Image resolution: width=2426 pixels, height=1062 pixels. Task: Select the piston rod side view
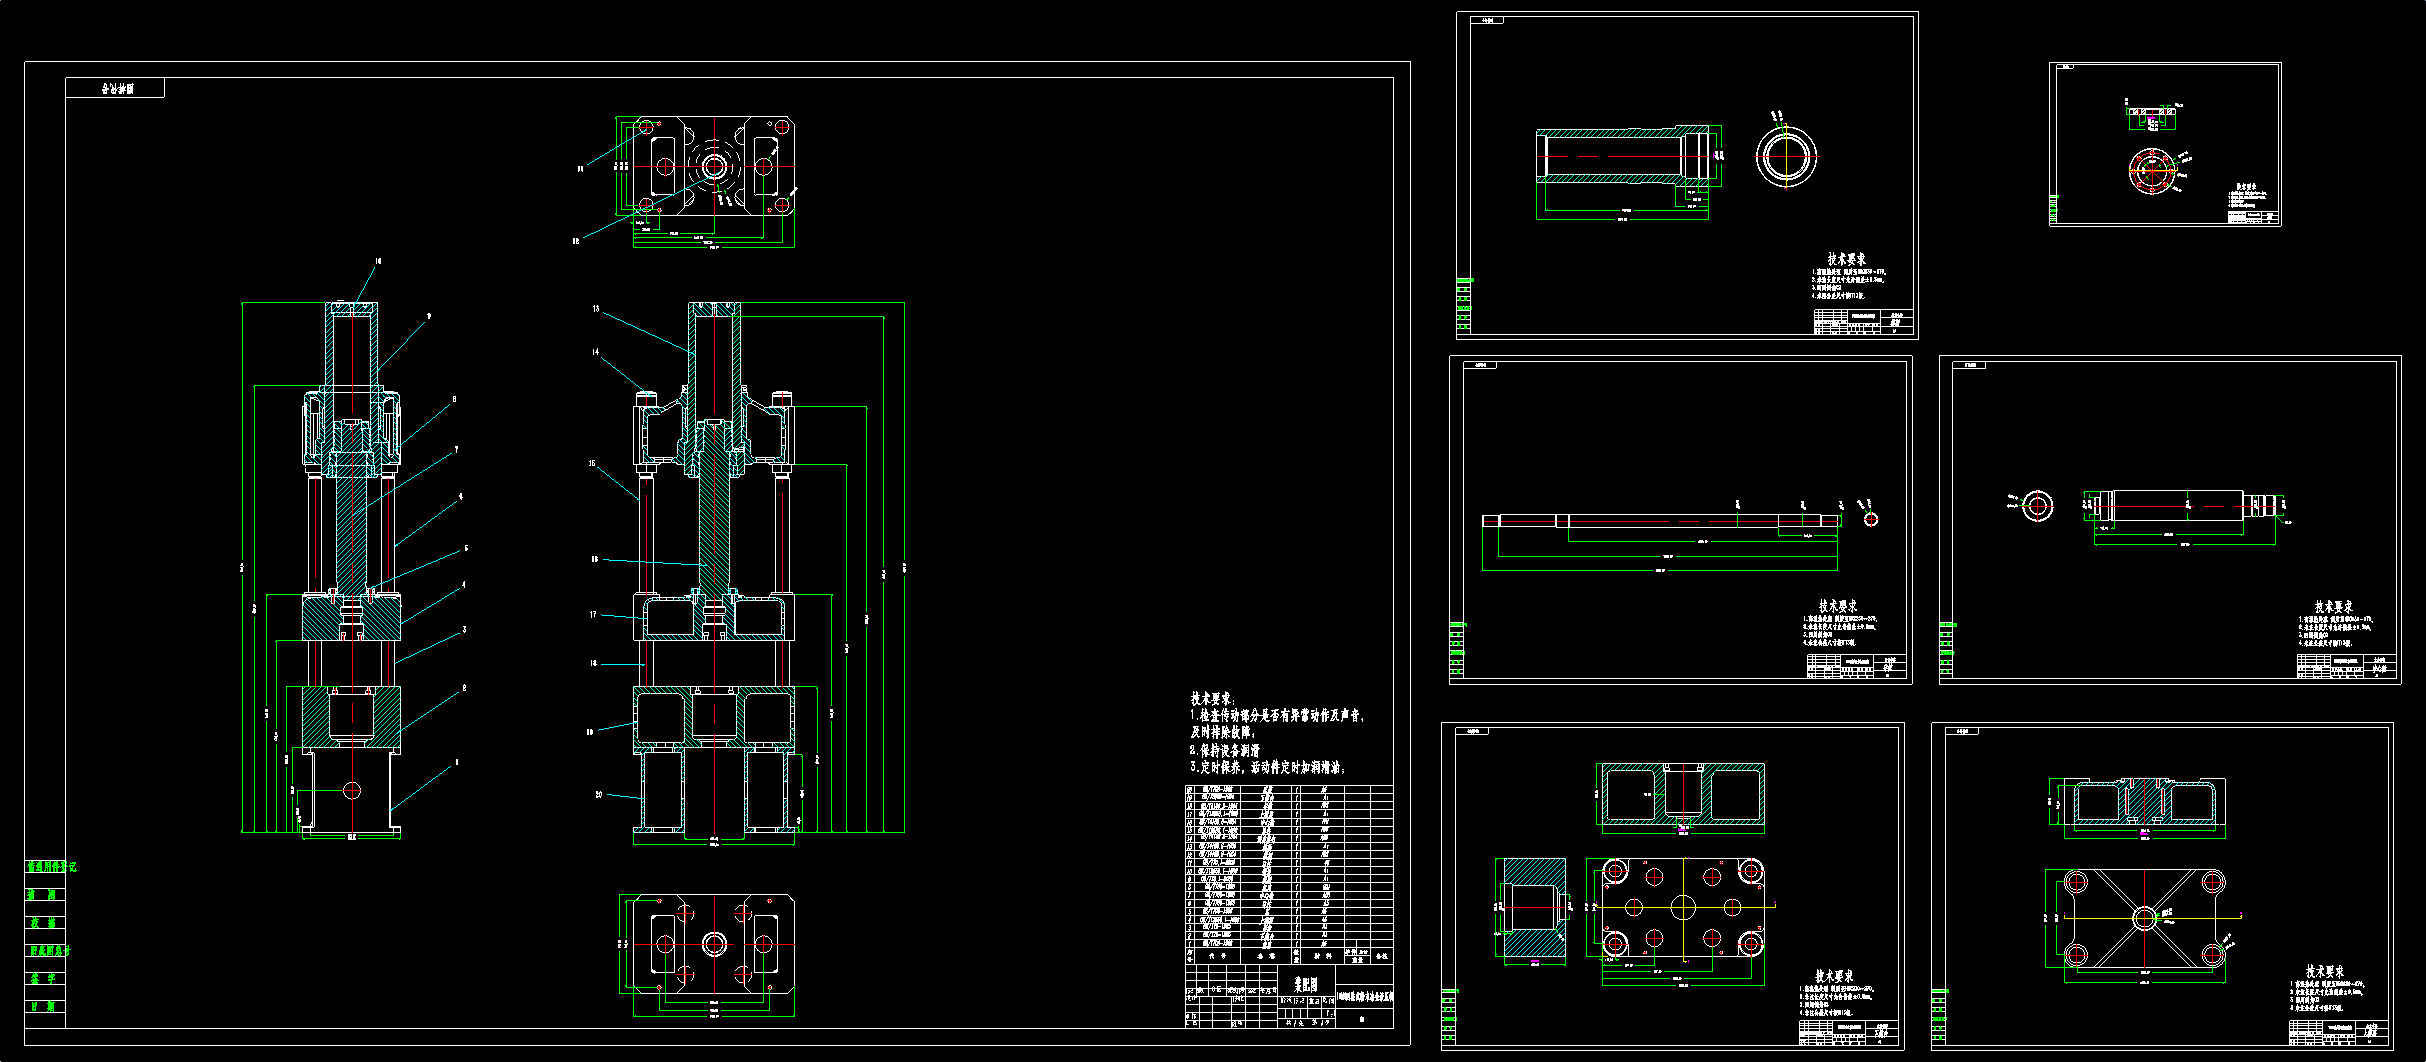(x=2184, y=506)
